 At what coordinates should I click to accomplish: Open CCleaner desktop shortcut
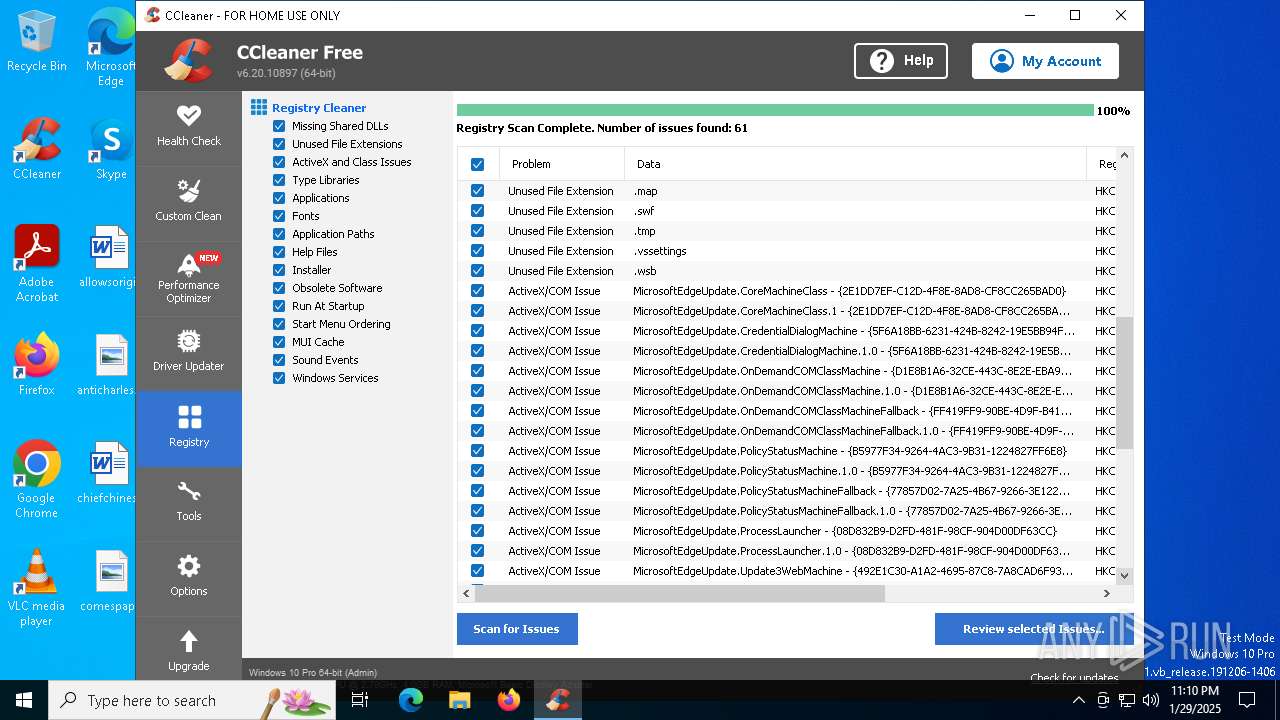37,148
